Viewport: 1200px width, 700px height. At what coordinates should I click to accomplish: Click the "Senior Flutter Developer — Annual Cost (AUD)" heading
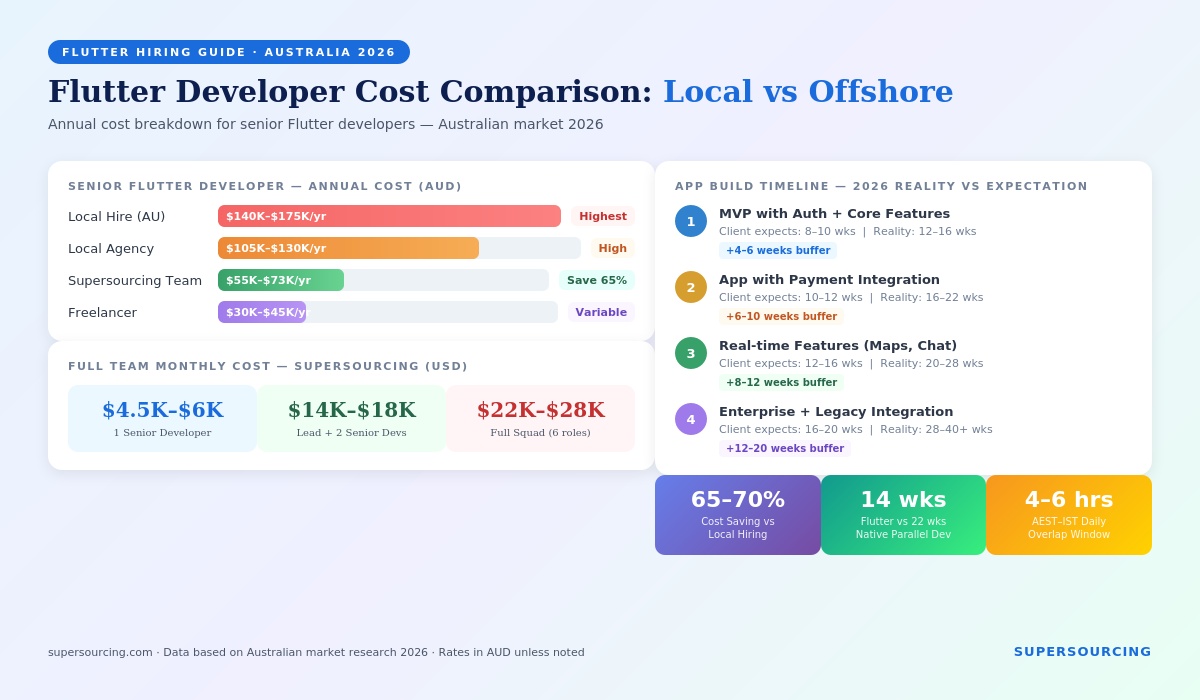tap(265, 186)
